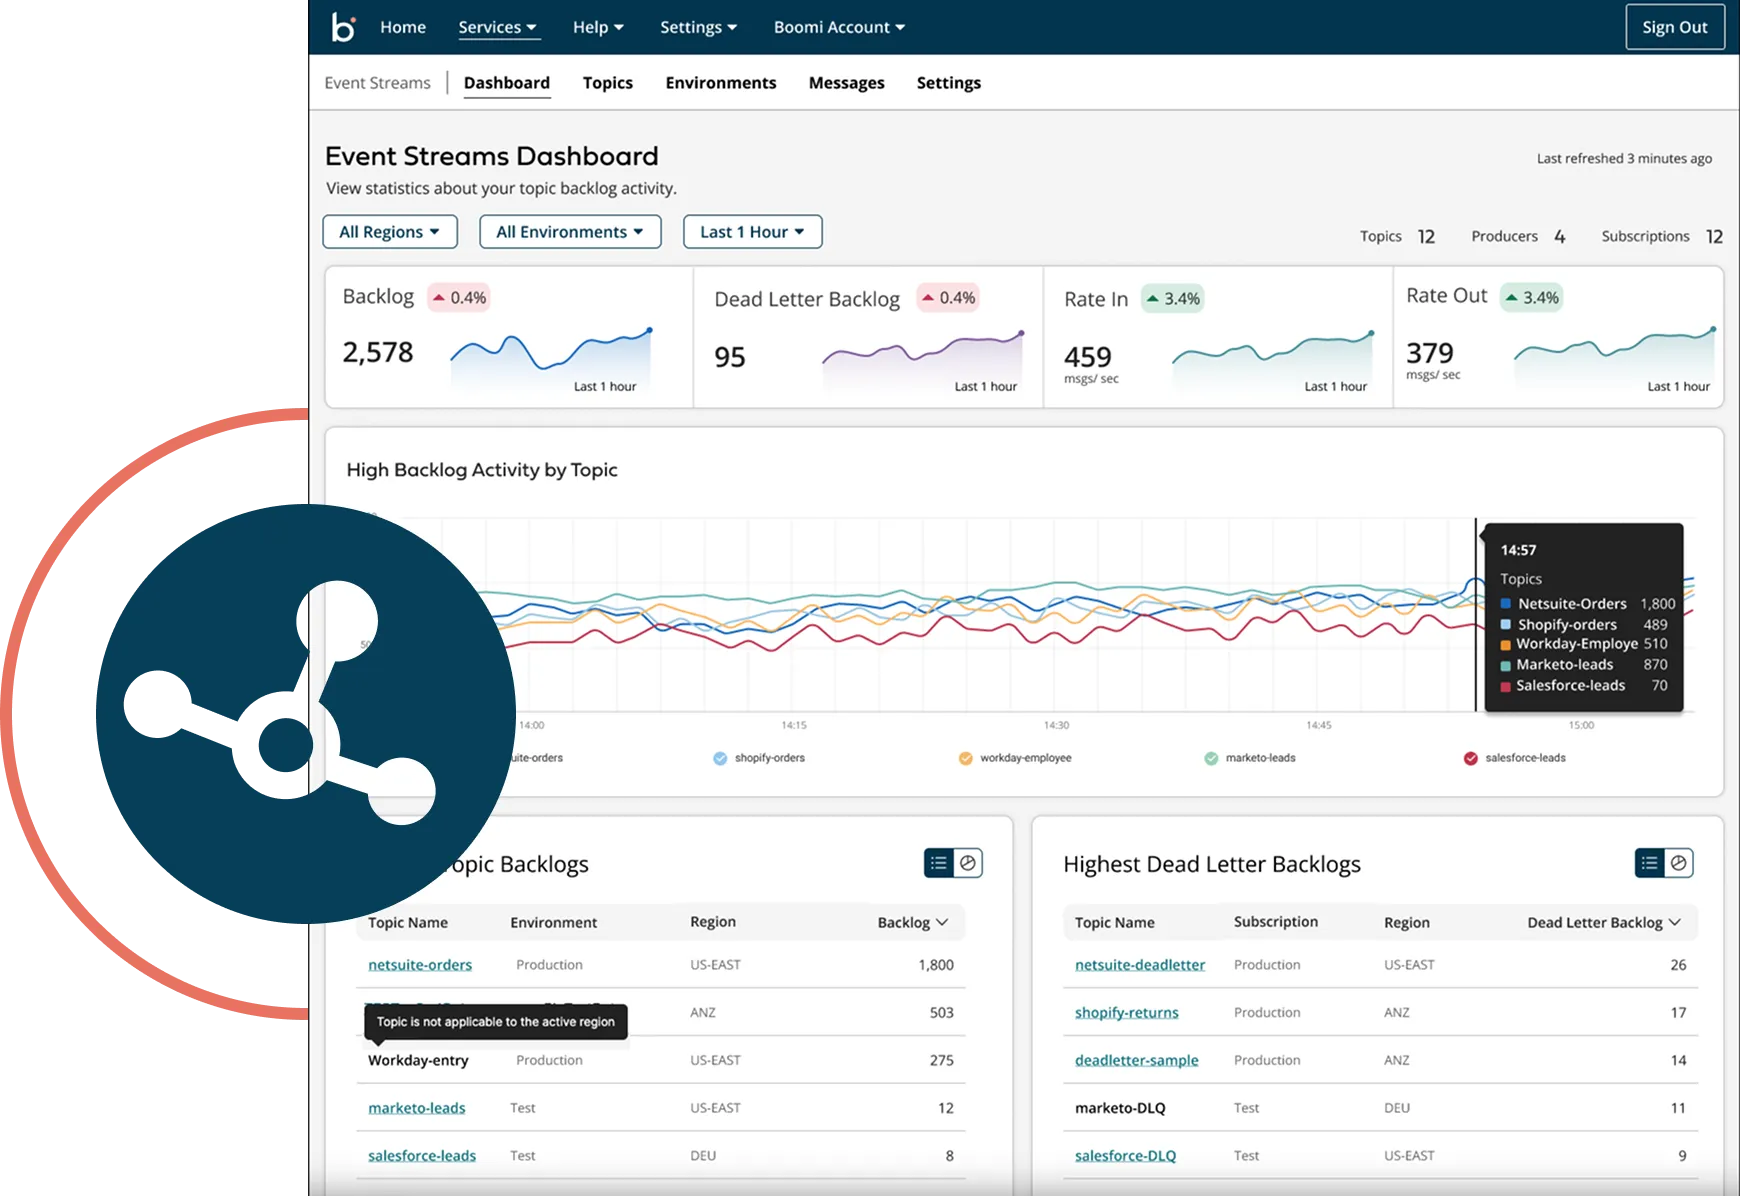Viewport: 1740px width, 1196px height.
Task: Open Event Streams Settings tab
Action: coord(949,83)
